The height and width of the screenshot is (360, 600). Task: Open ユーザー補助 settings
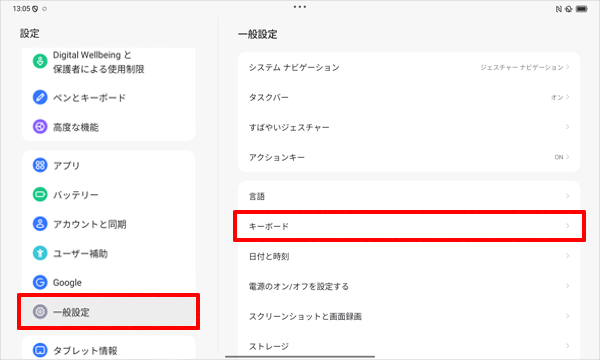coord(108,253)
